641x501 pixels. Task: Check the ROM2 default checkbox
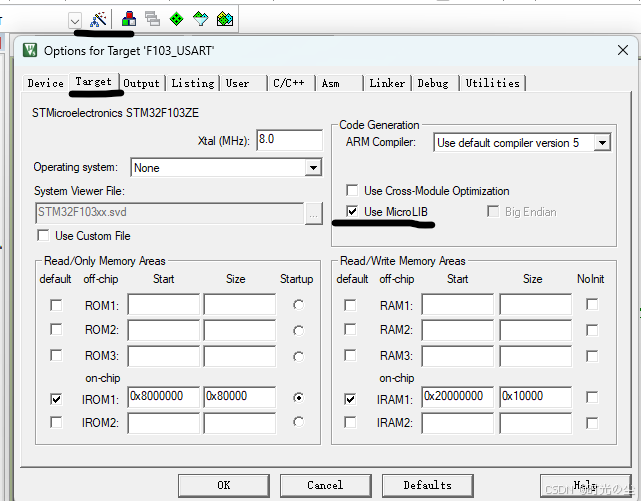[x=56, y=329]
